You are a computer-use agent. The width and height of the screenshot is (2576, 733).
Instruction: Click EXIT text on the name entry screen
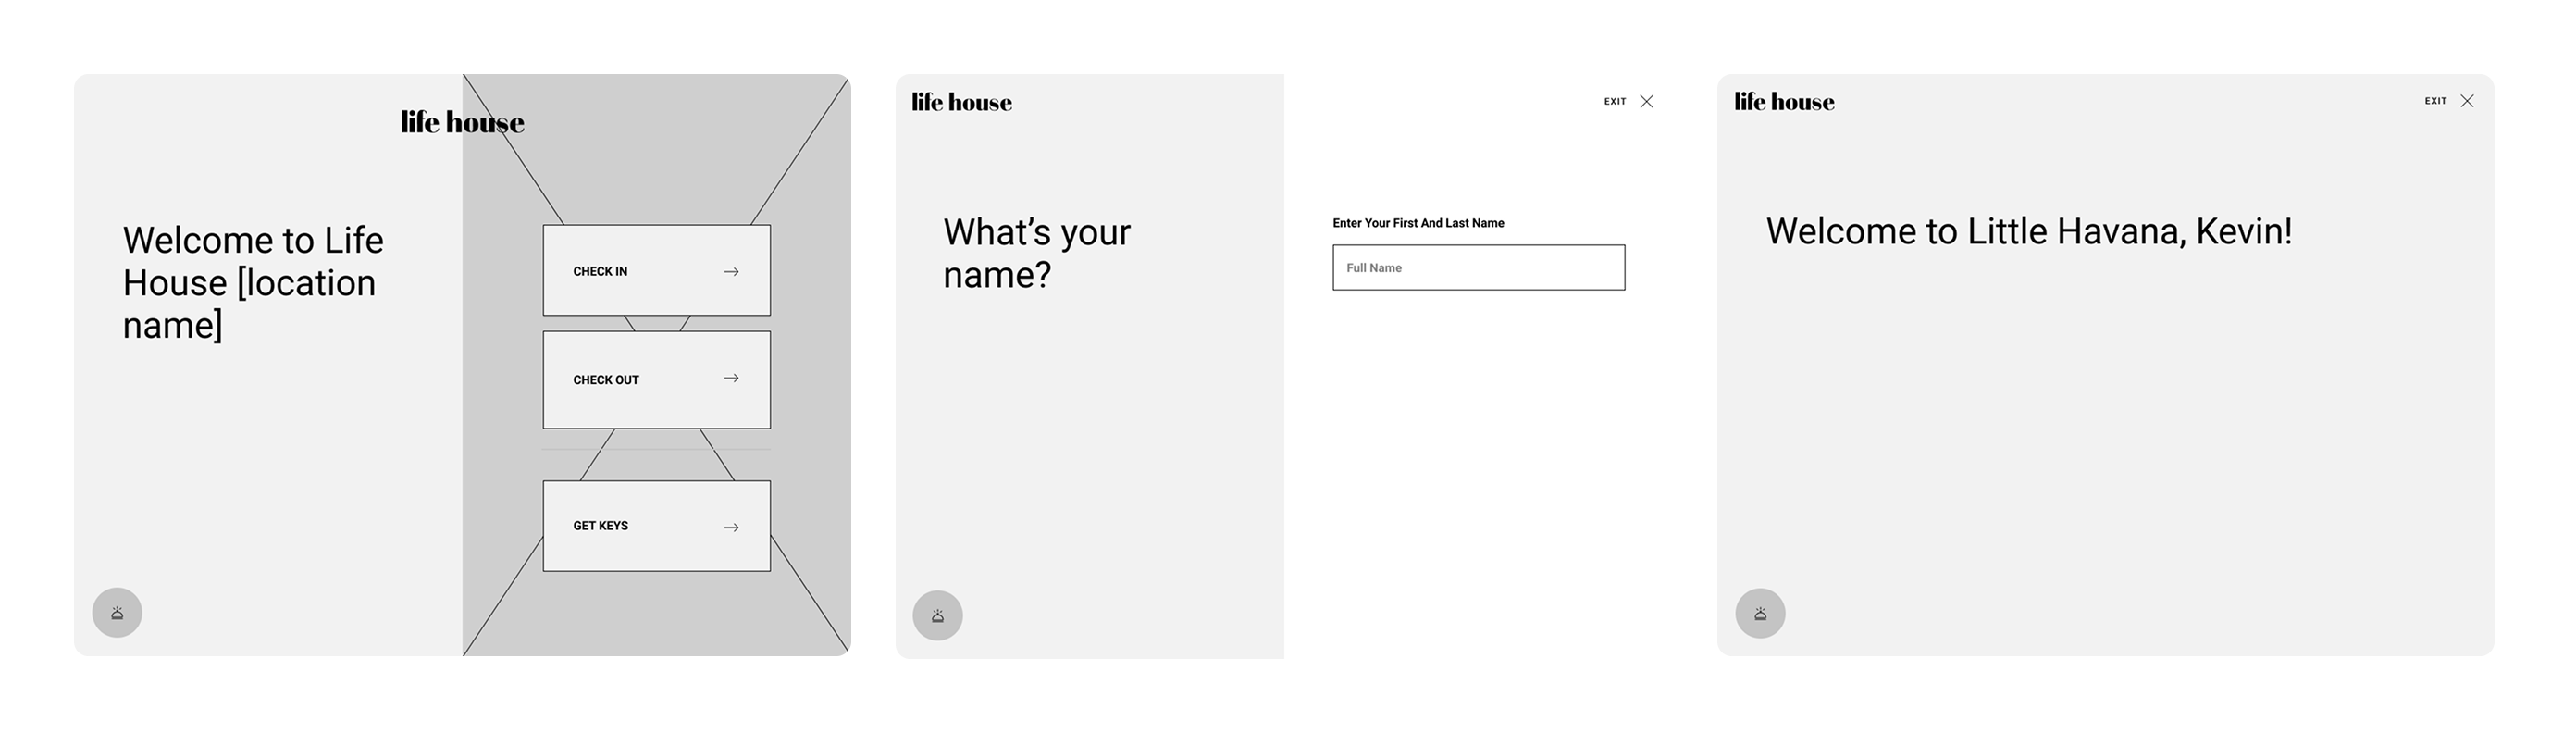pos(1615,101)
